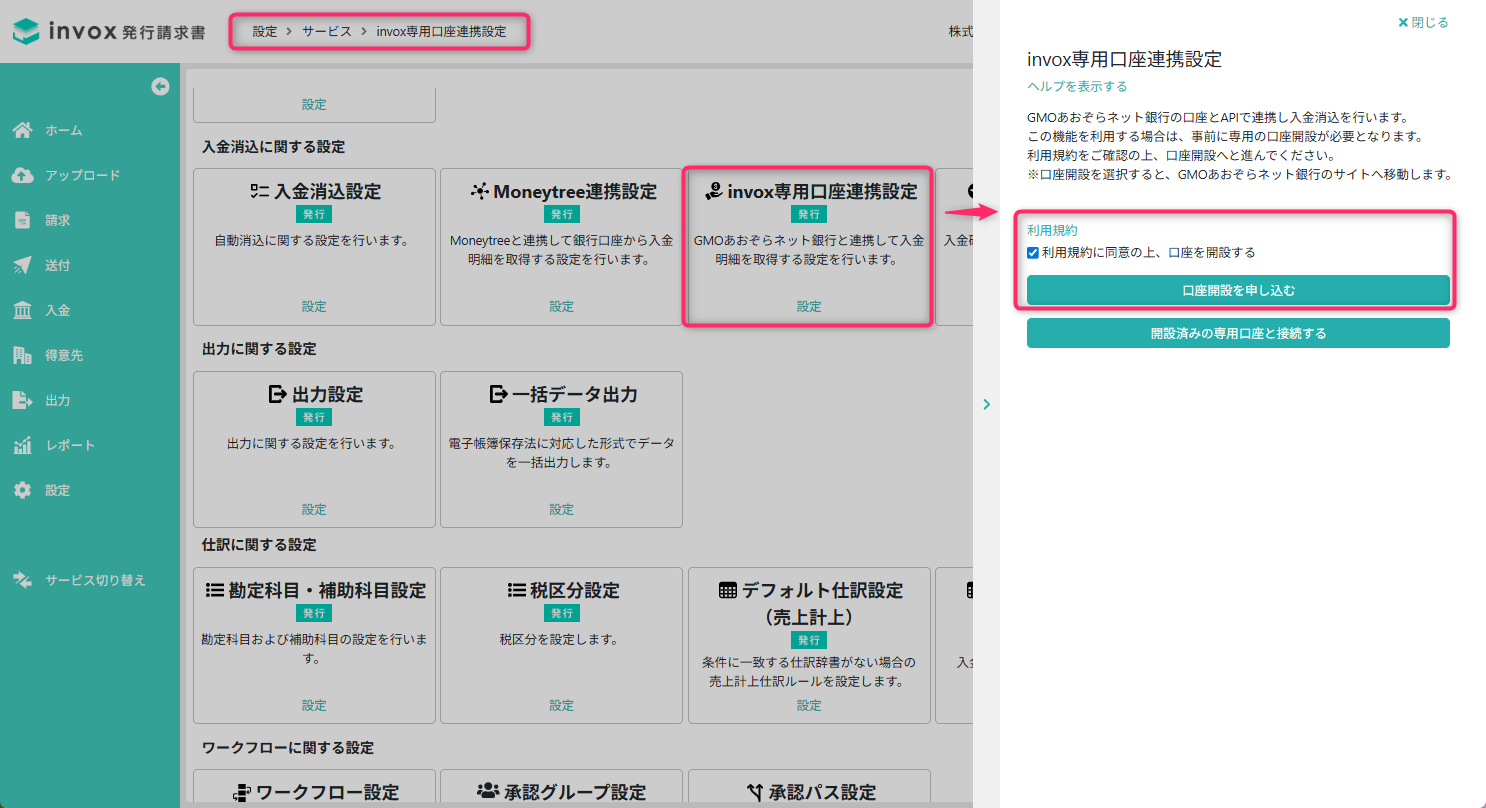Image resolution: width=1486 pixels, height=808 pixels.
Task: Uncheck the 利用規約に同意 checkbox
Action: [1033, 253]
